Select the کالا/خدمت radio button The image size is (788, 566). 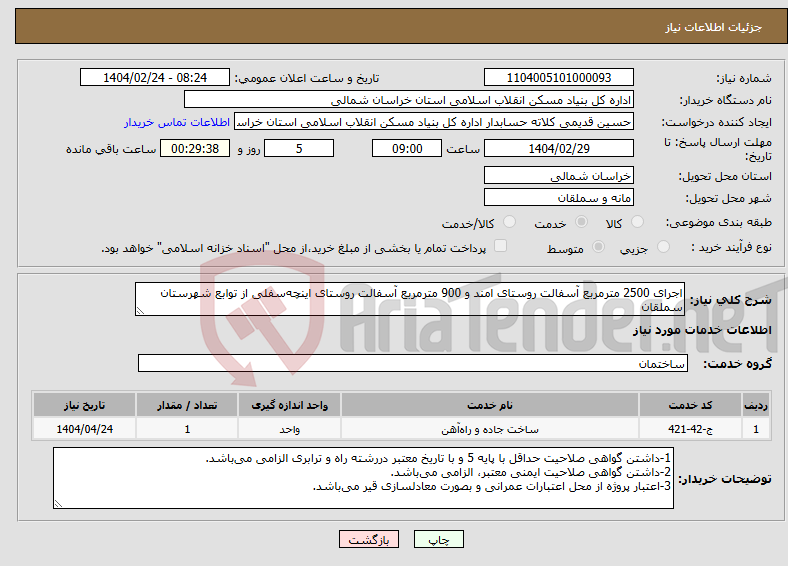tap(510, 222)
